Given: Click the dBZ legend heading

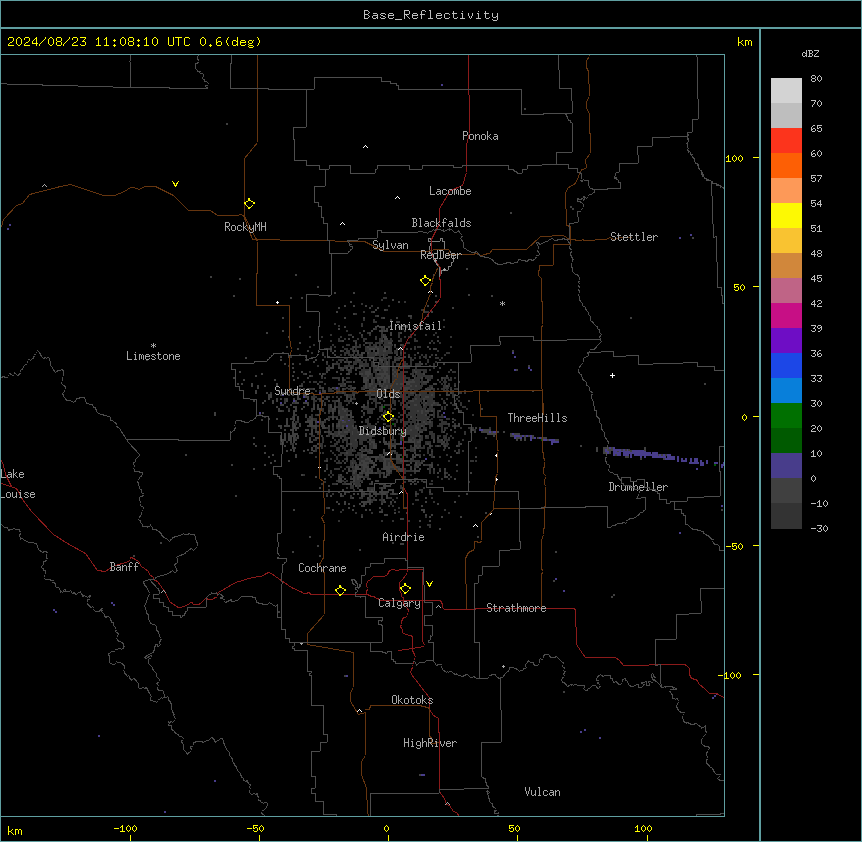Looking at the screenshot, I should tap(810, 53).
